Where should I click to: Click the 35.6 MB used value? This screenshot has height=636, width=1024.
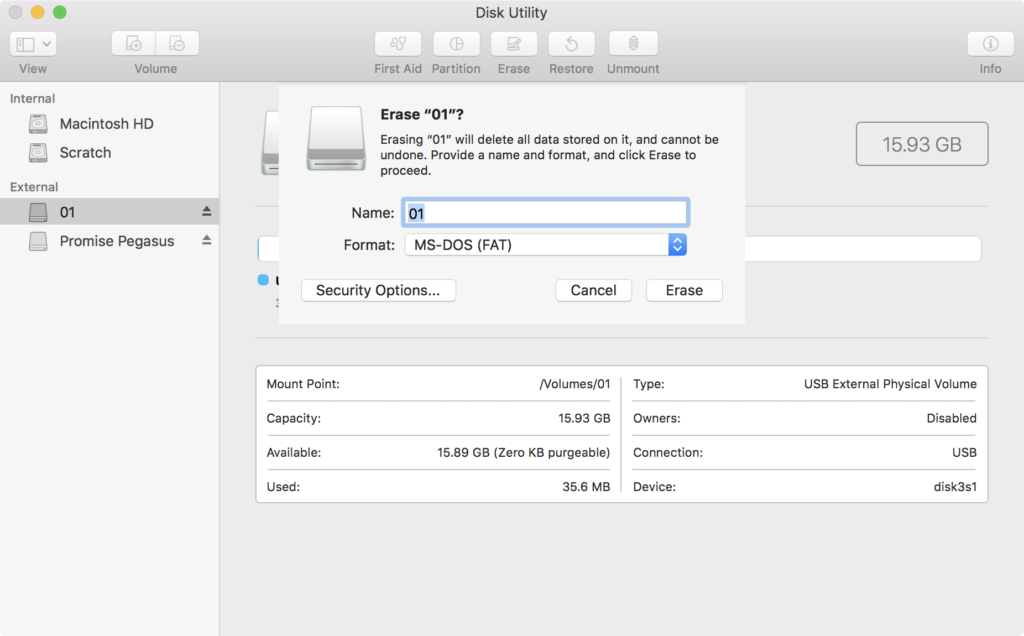(586, 486)
